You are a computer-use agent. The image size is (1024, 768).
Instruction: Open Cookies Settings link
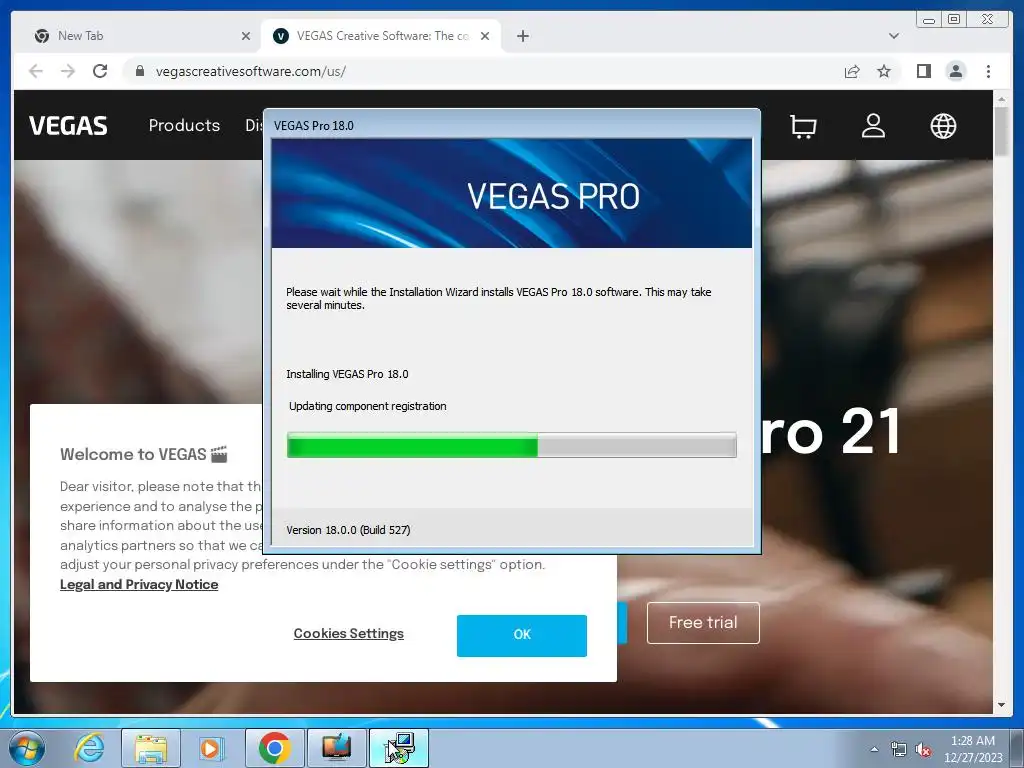[349, 633]
